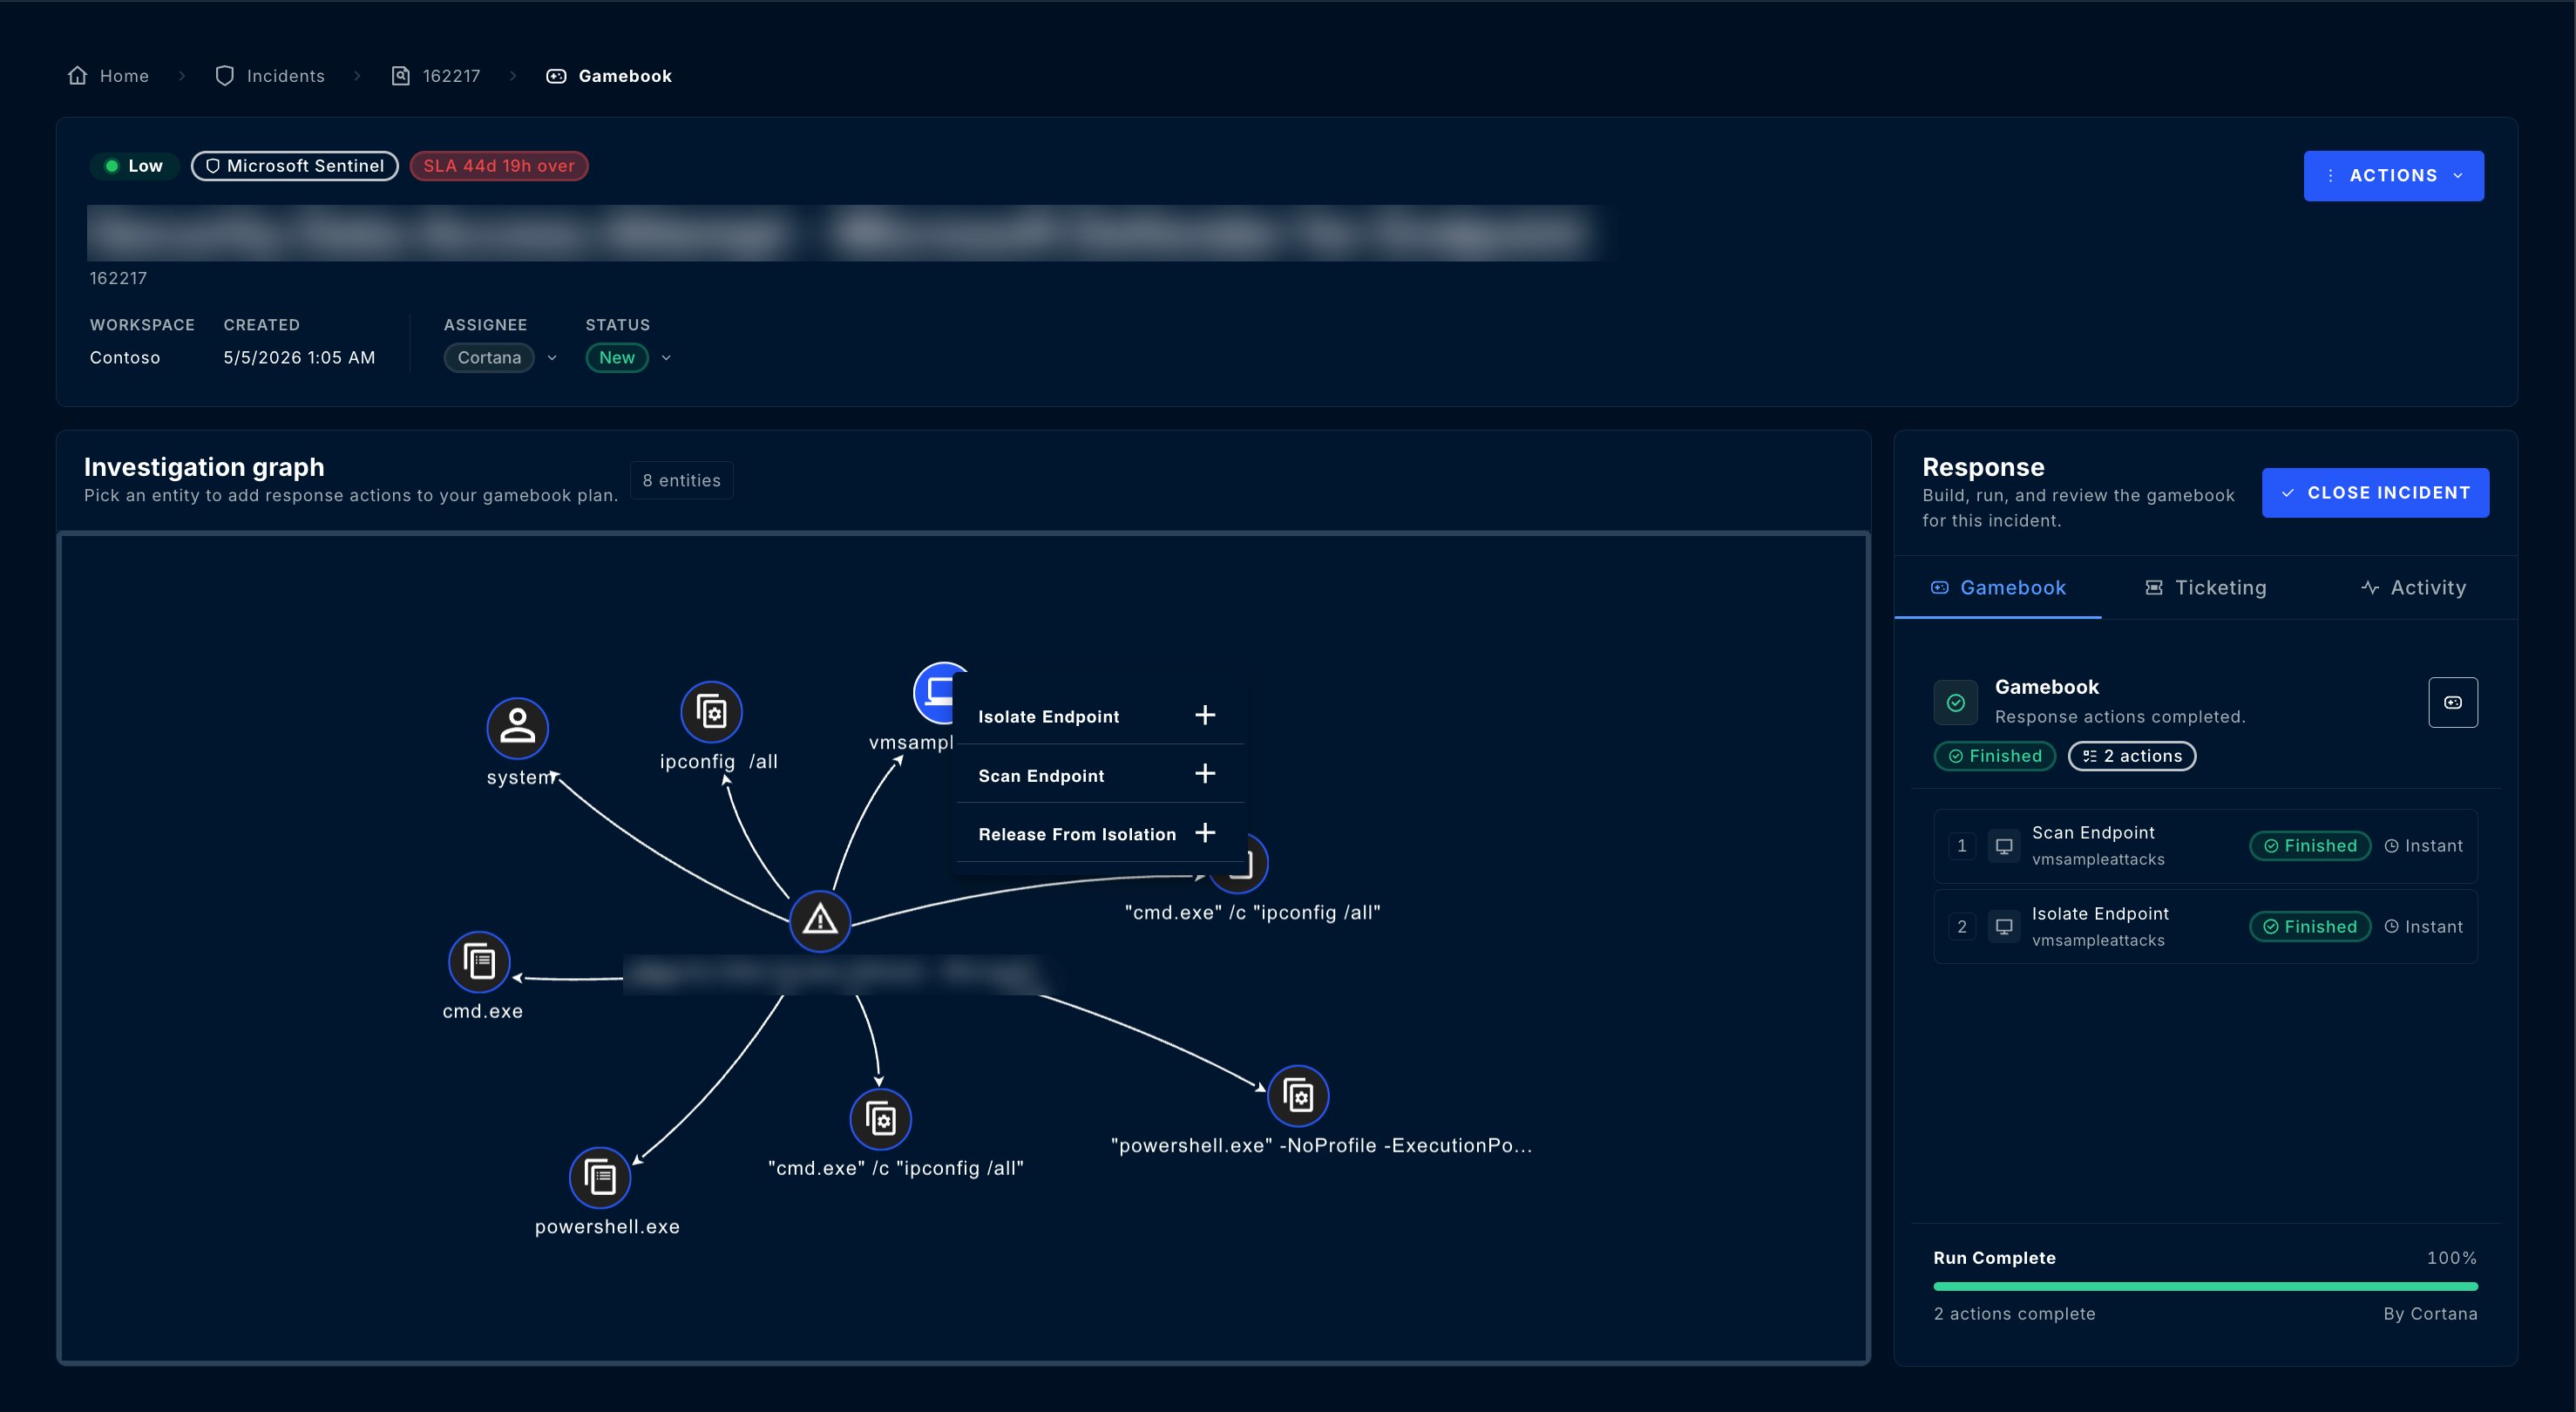This screenshot has height=1412, width=2576.
Task: Select the powershell.exe file node icon
Action: [600, 1177]
